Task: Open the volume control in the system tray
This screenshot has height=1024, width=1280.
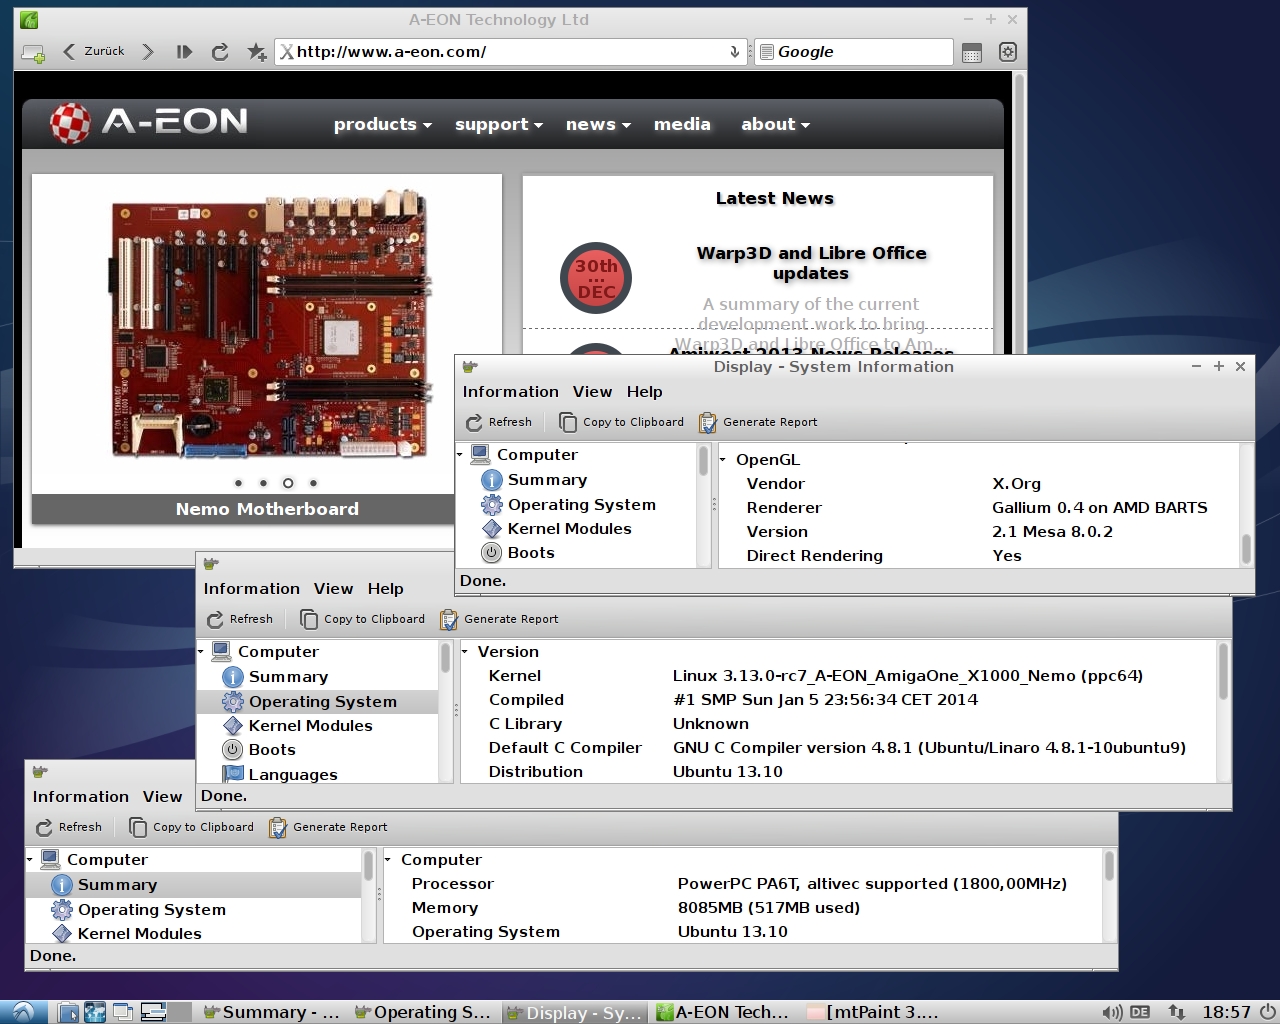Action: [x=1111, y=1012]
